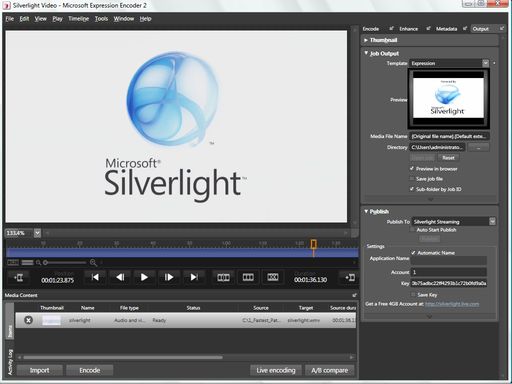Switch to the Enhance tab

click(x=409, y=29)
